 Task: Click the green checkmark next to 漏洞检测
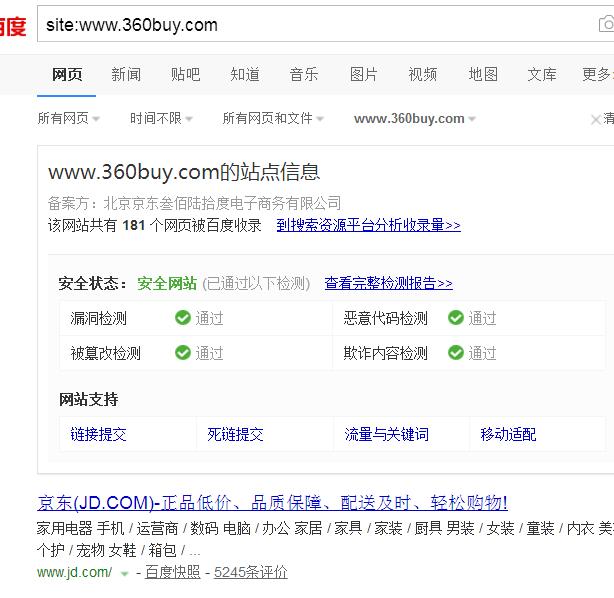tap(182, 318)
